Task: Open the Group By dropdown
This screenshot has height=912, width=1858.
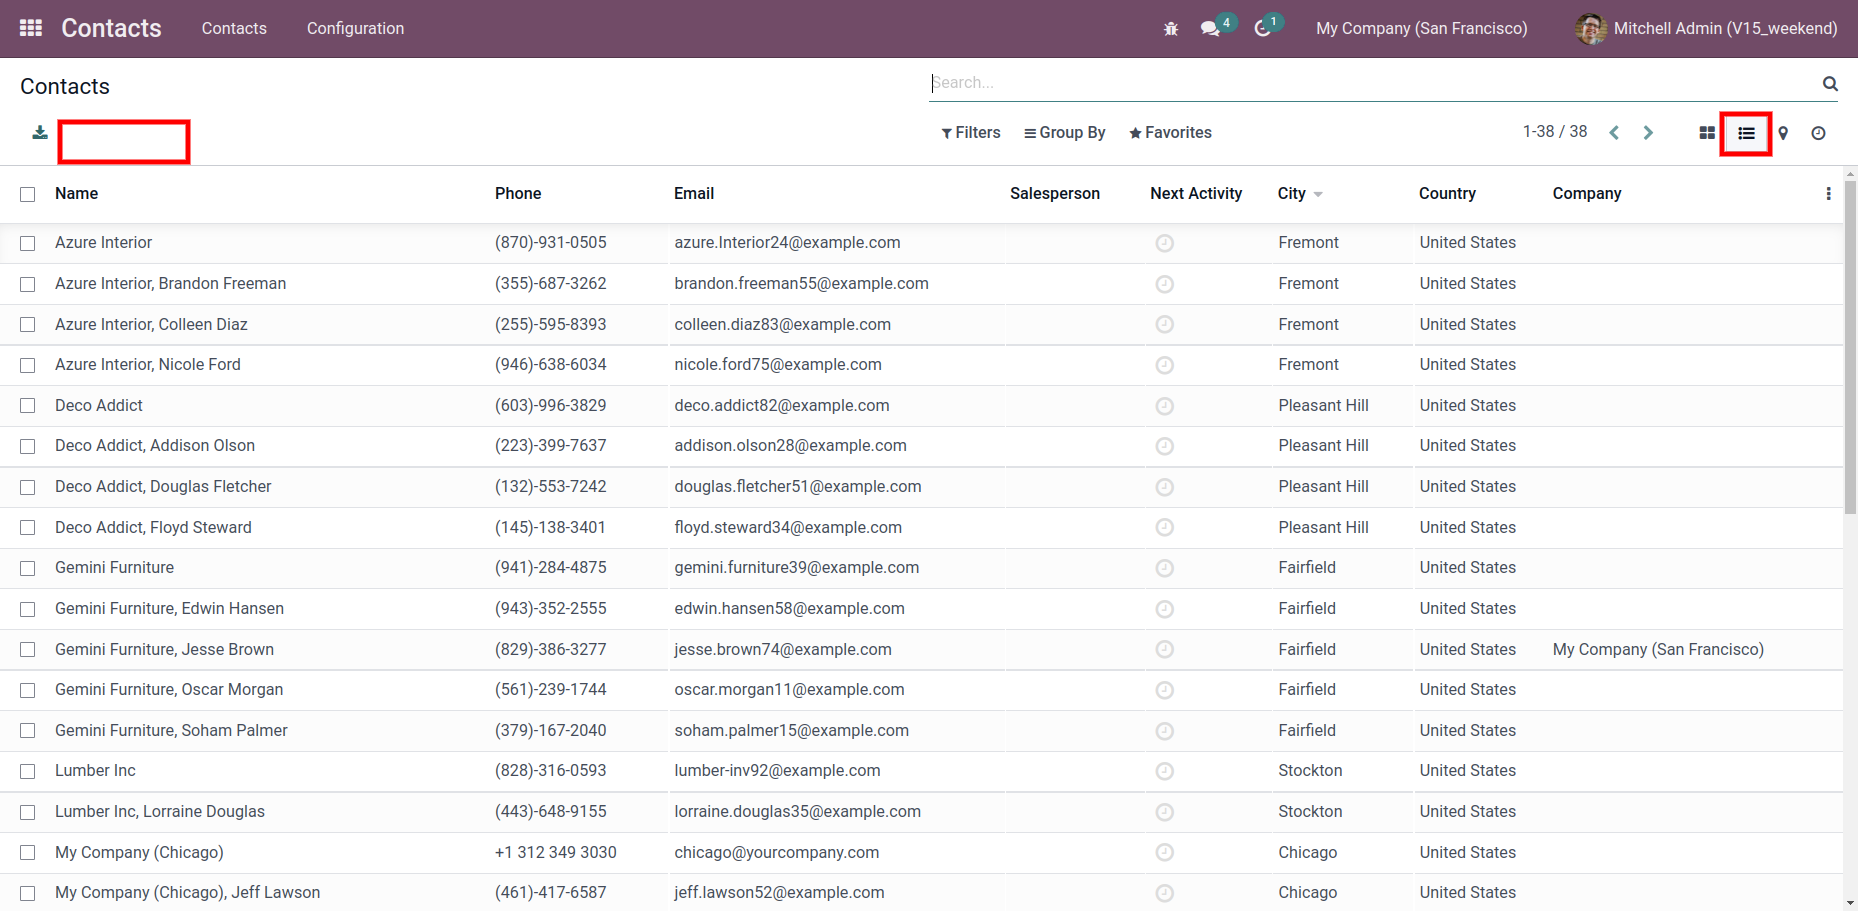Action: [1064, 133]
